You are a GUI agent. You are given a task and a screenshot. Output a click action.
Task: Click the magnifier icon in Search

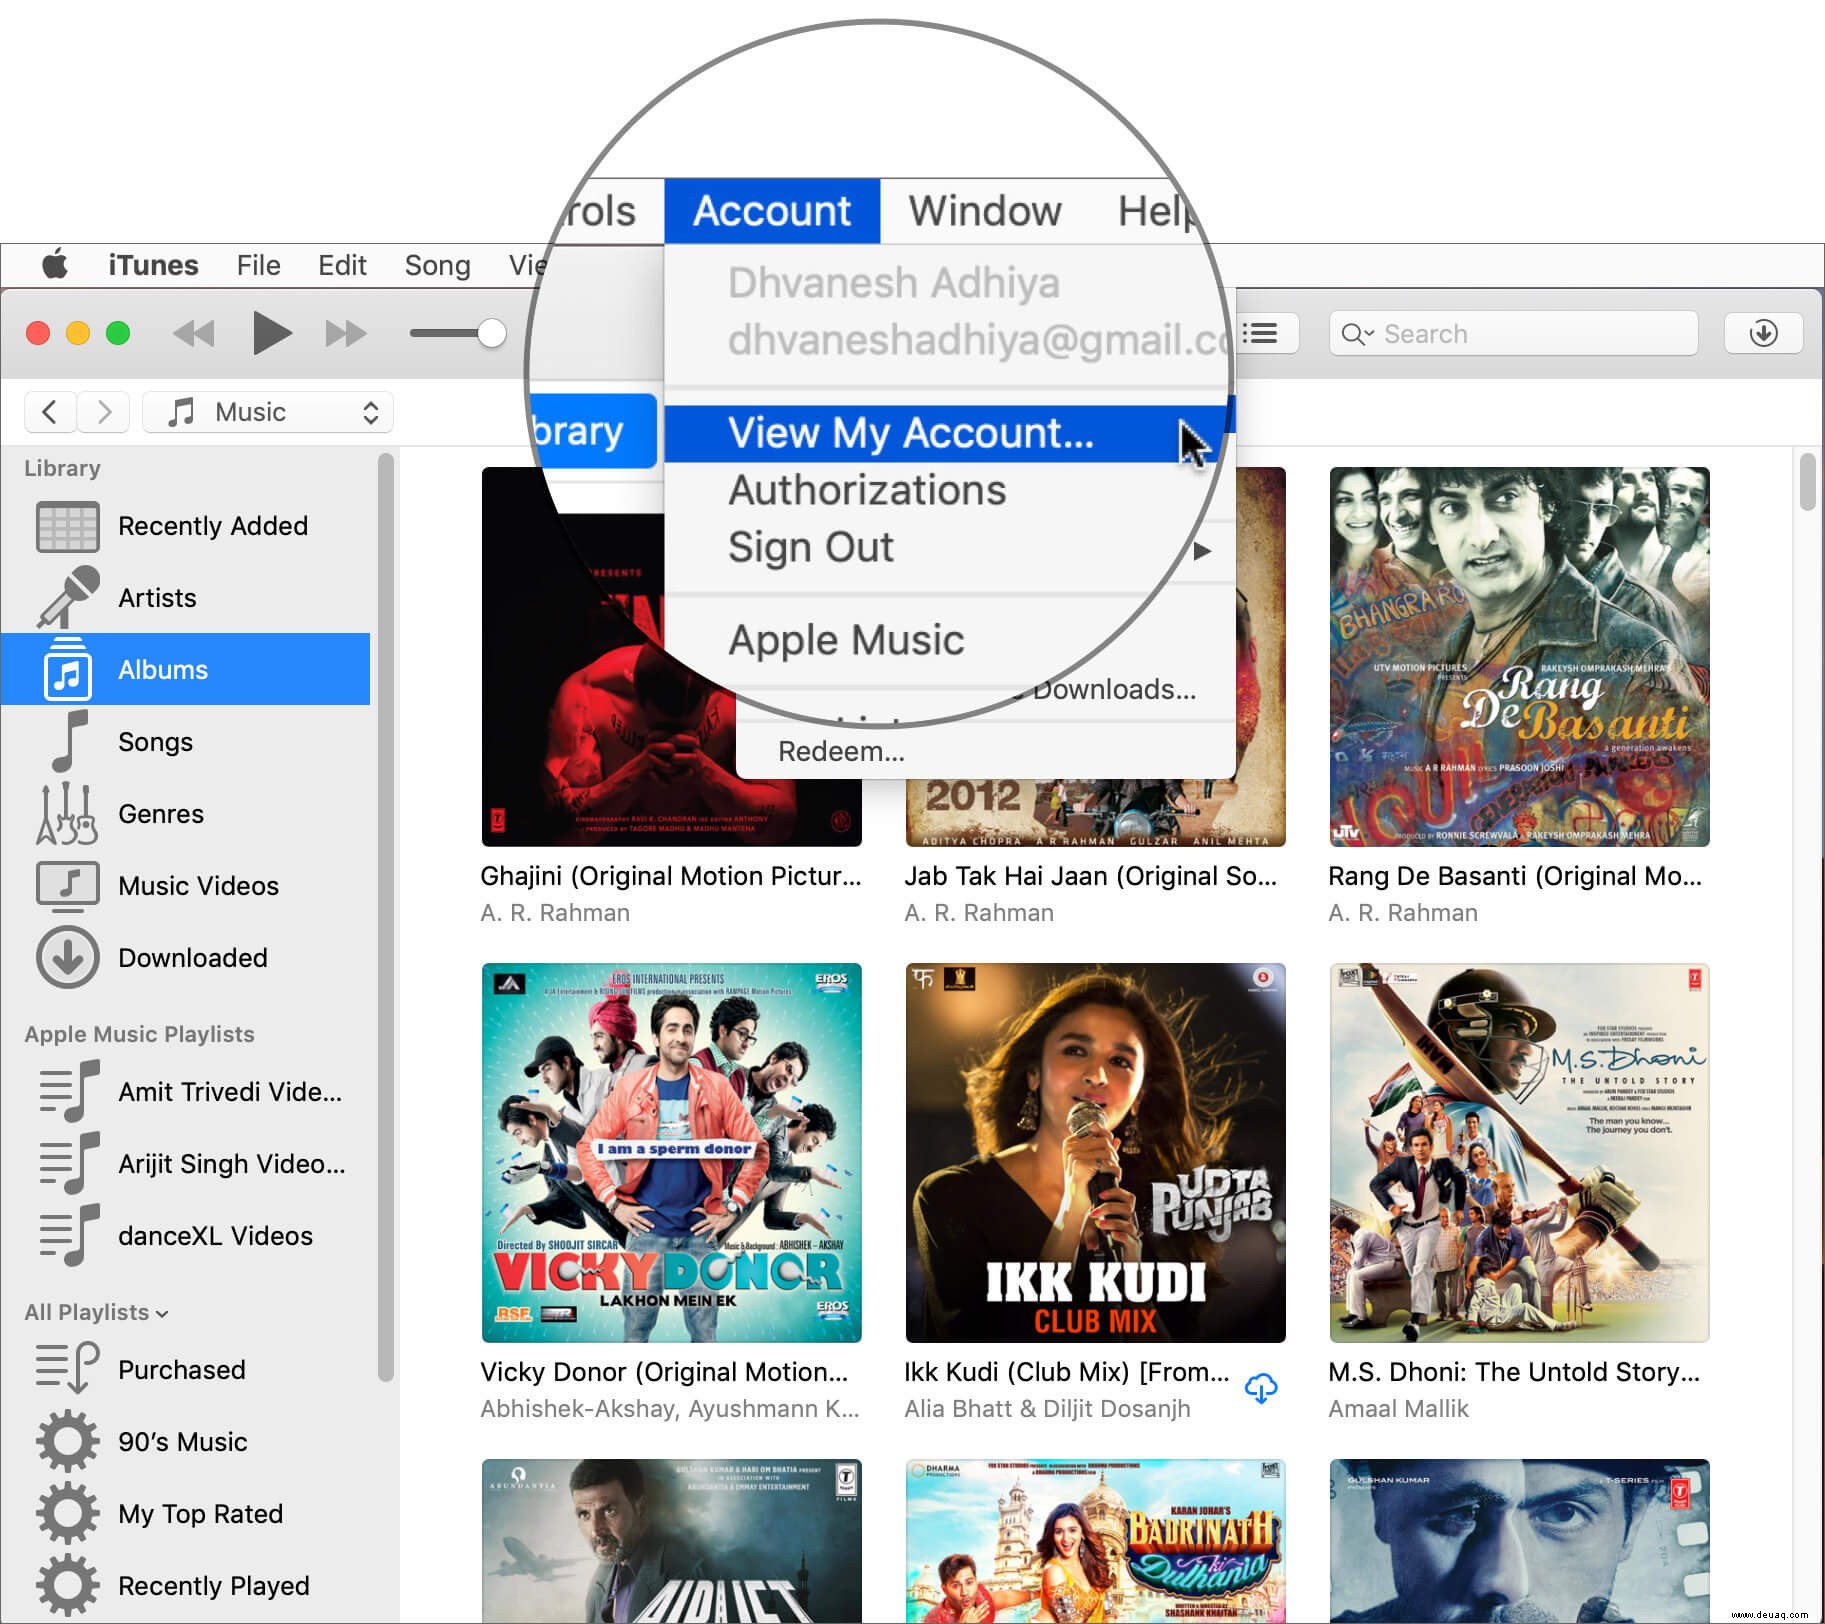[1355, 334]
